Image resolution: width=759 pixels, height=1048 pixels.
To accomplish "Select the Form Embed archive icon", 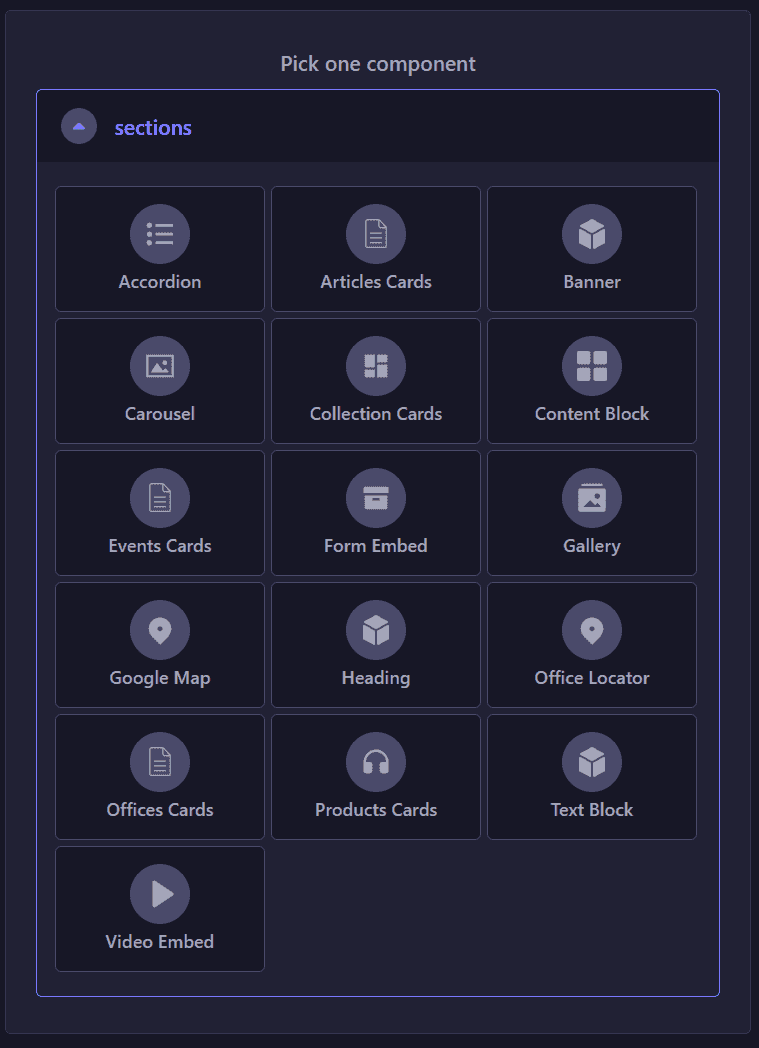I will tap(375, 497).
